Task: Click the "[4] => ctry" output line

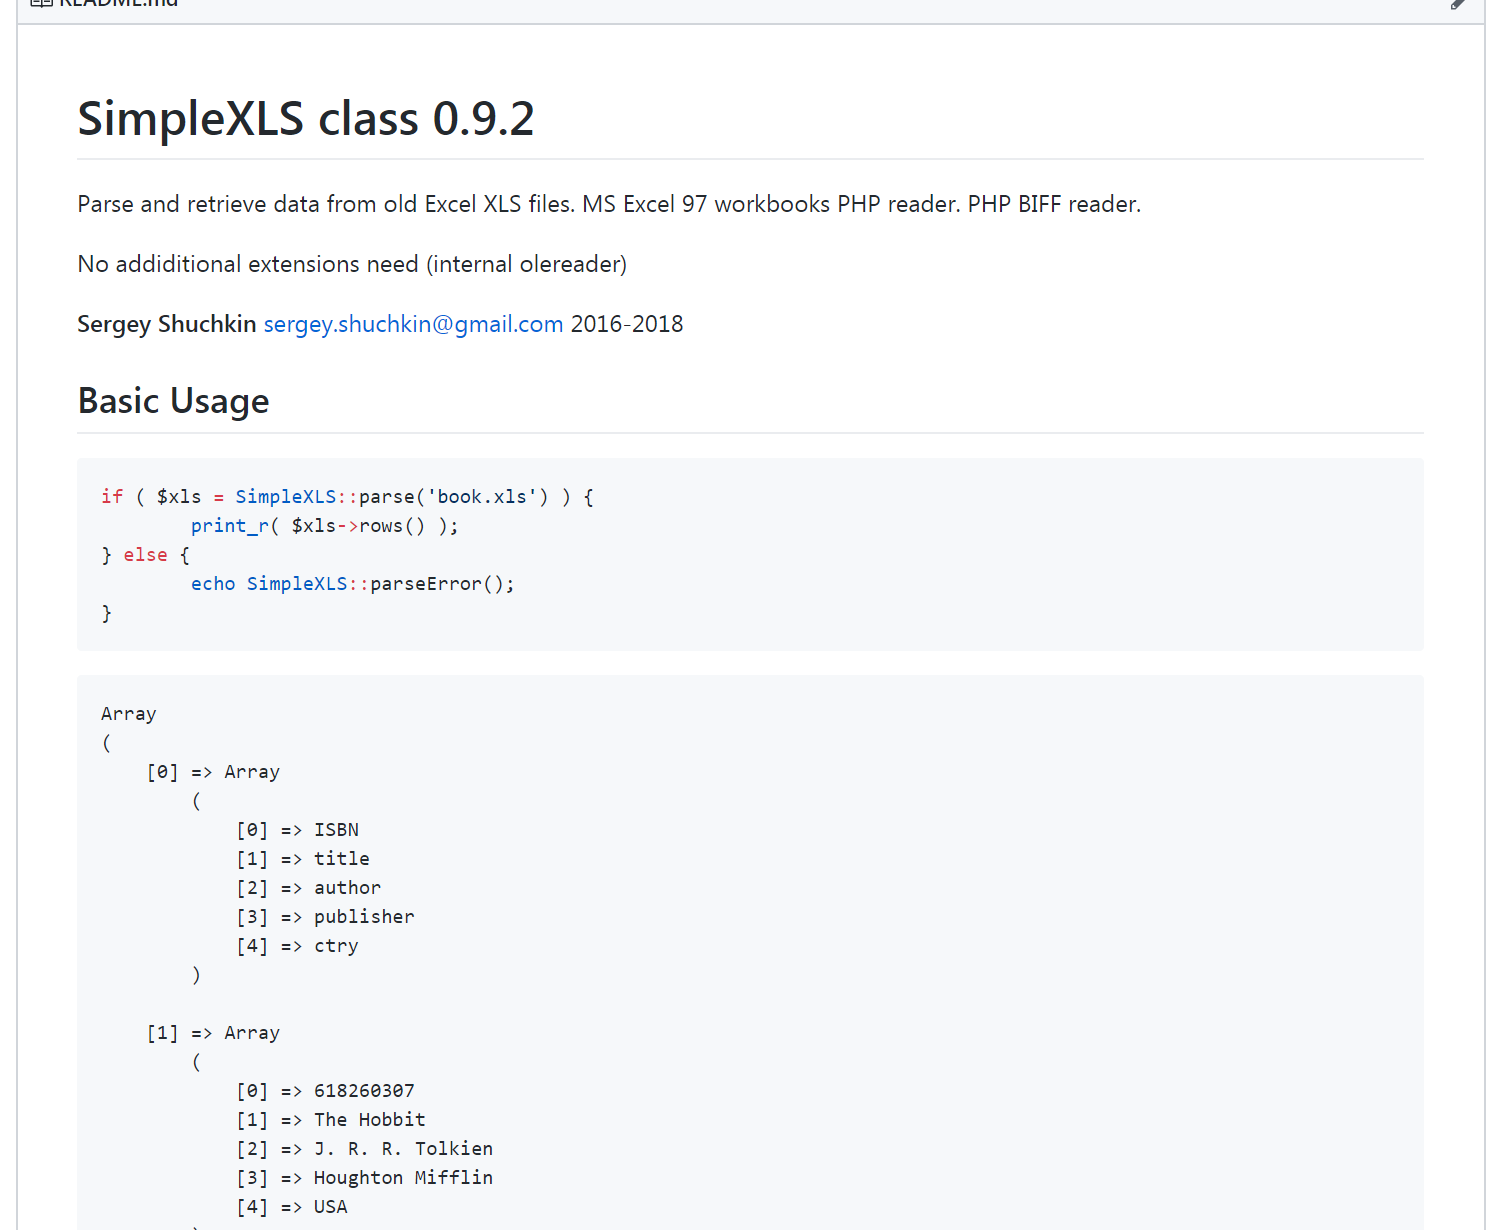Action: (297, 946)
